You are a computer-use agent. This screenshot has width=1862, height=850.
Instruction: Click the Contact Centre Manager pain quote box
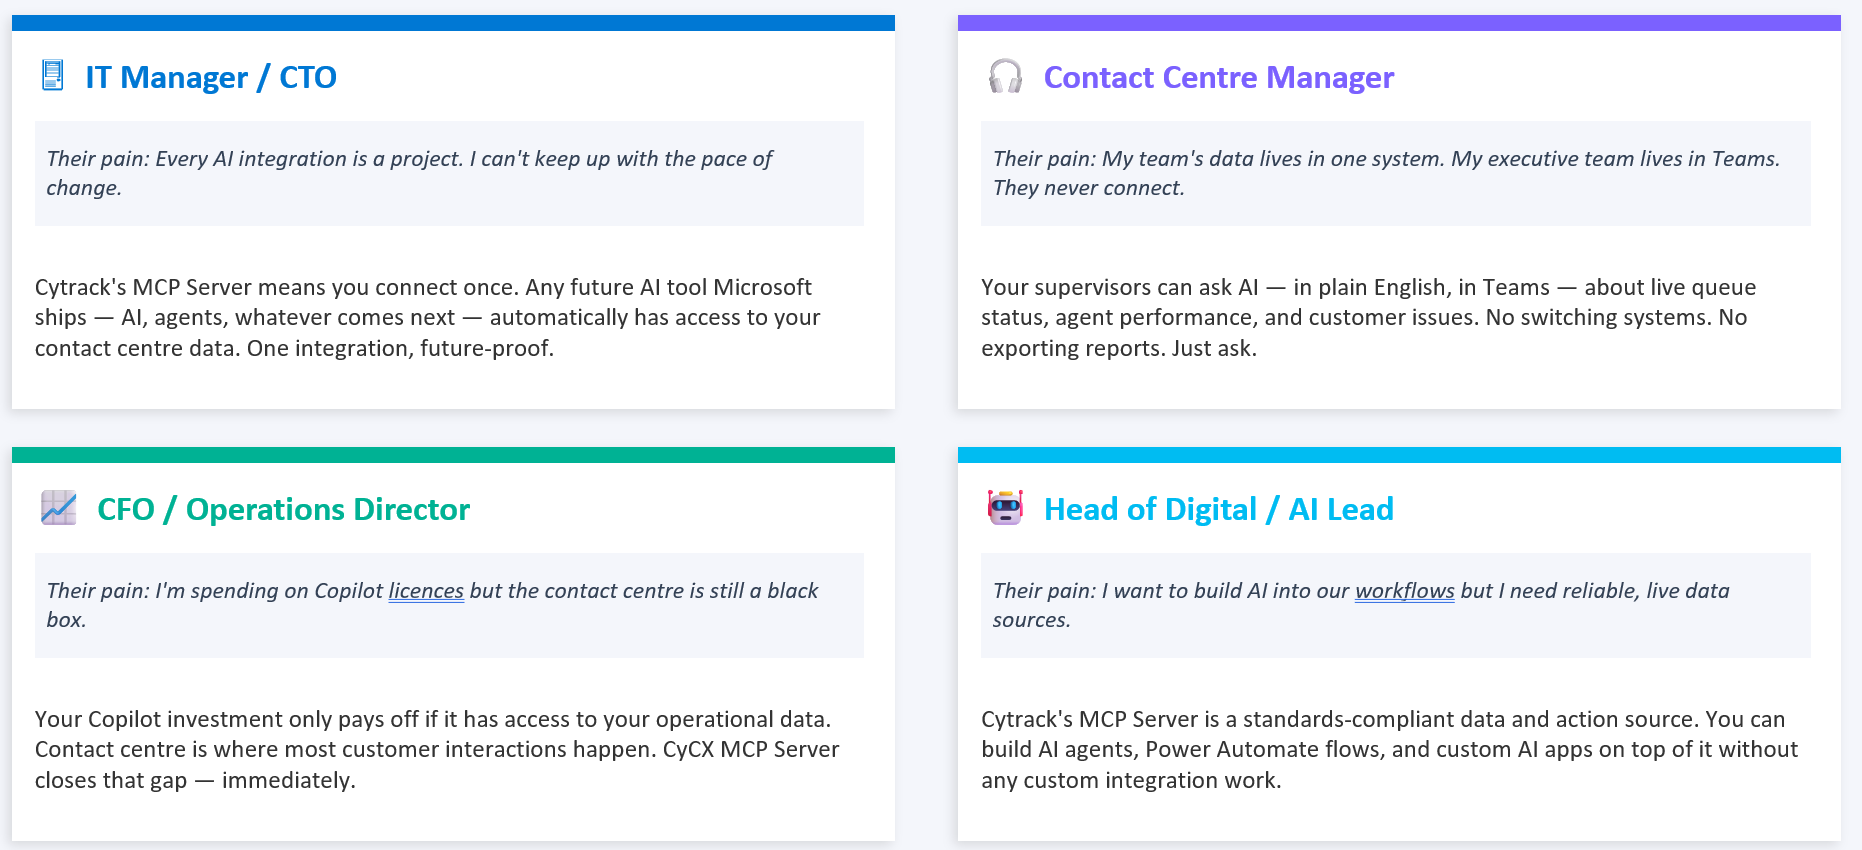[1395, 173]
